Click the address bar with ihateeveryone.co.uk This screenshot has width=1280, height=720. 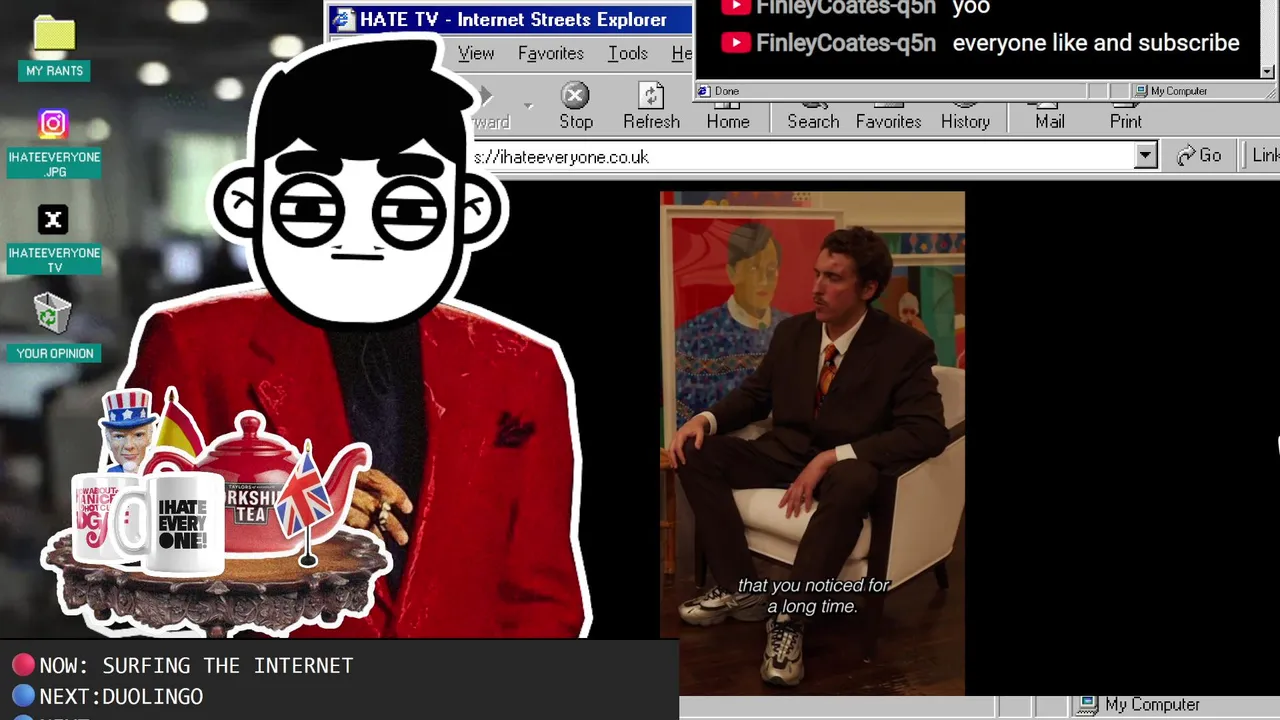[803, 157]
